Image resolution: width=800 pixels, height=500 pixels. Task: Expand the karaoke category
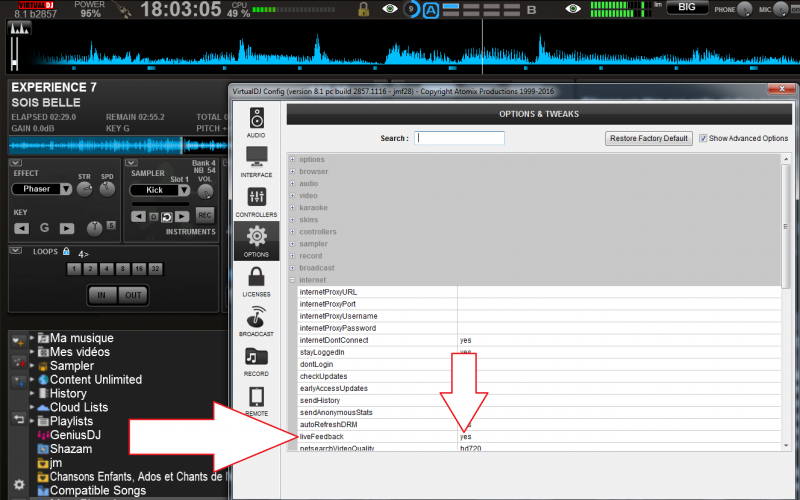coord(292,208)
